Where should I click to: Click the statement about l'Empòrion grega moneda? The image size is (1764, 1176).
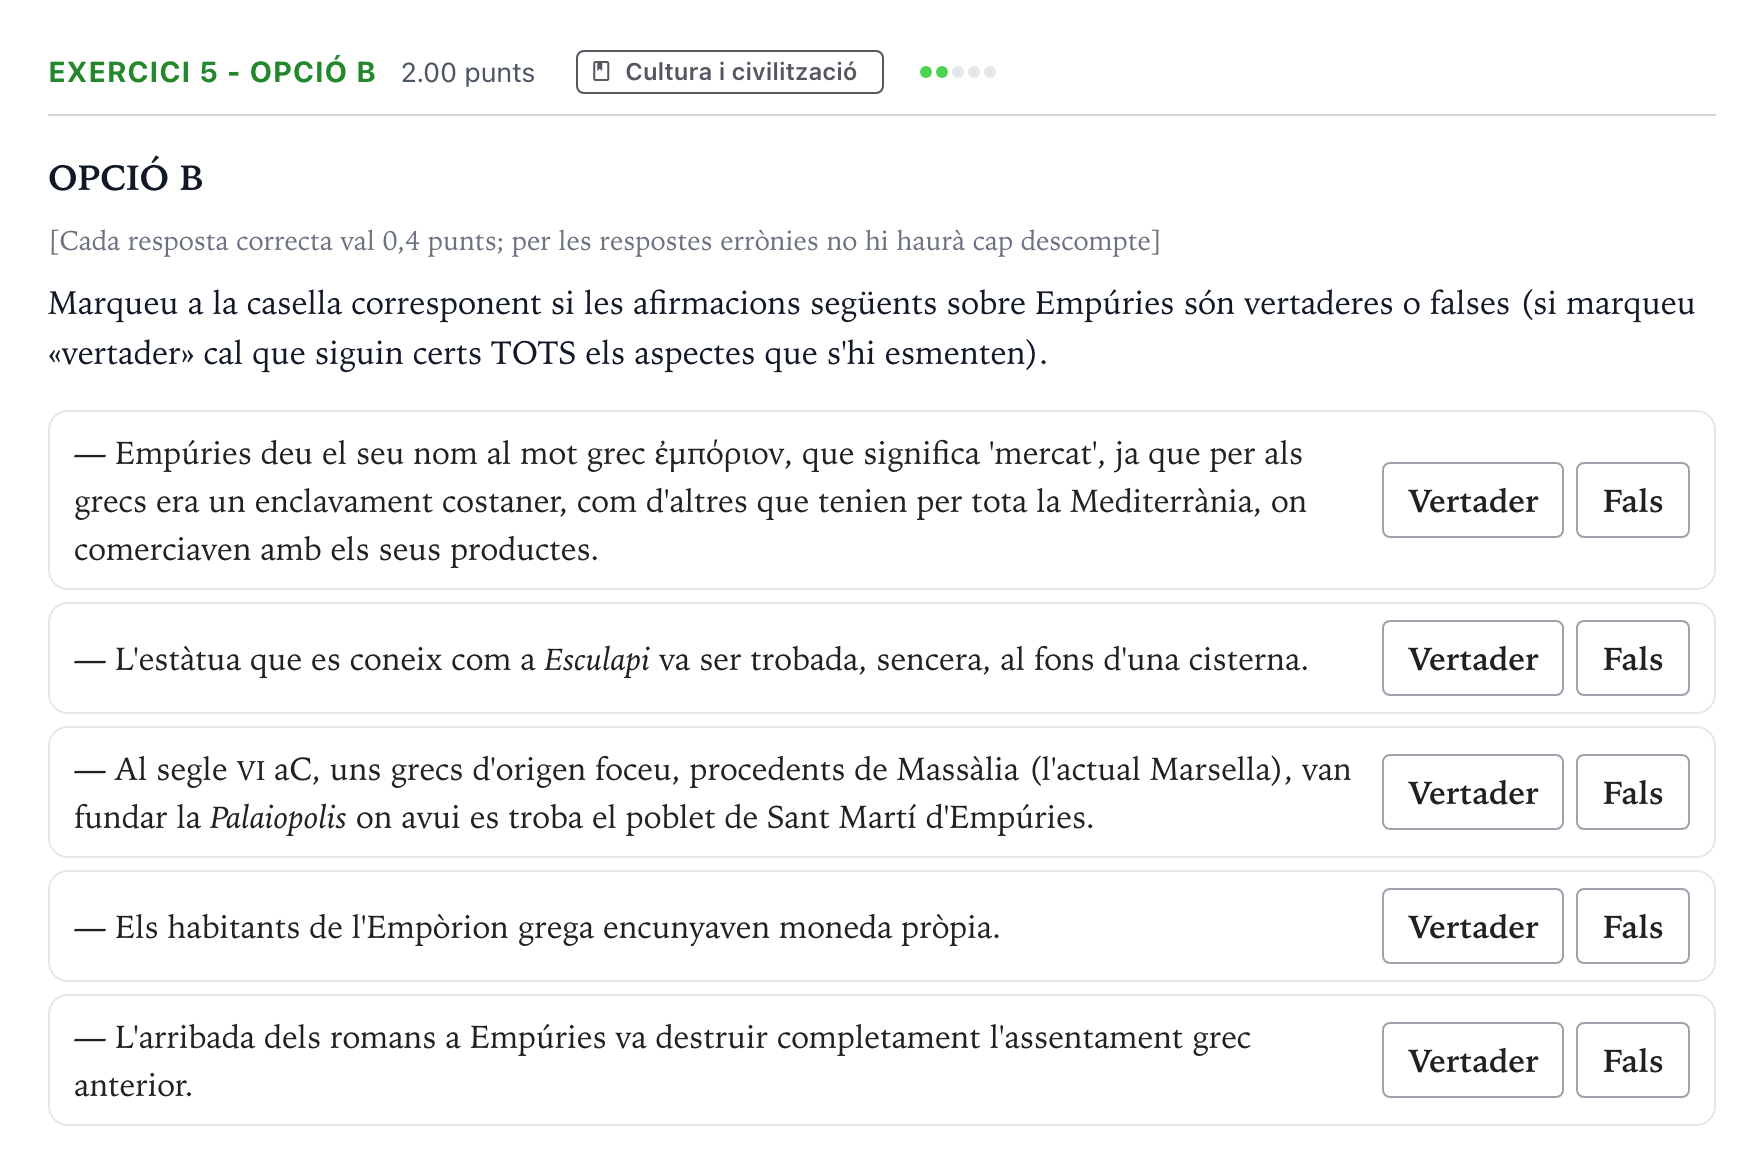point(537,927)
